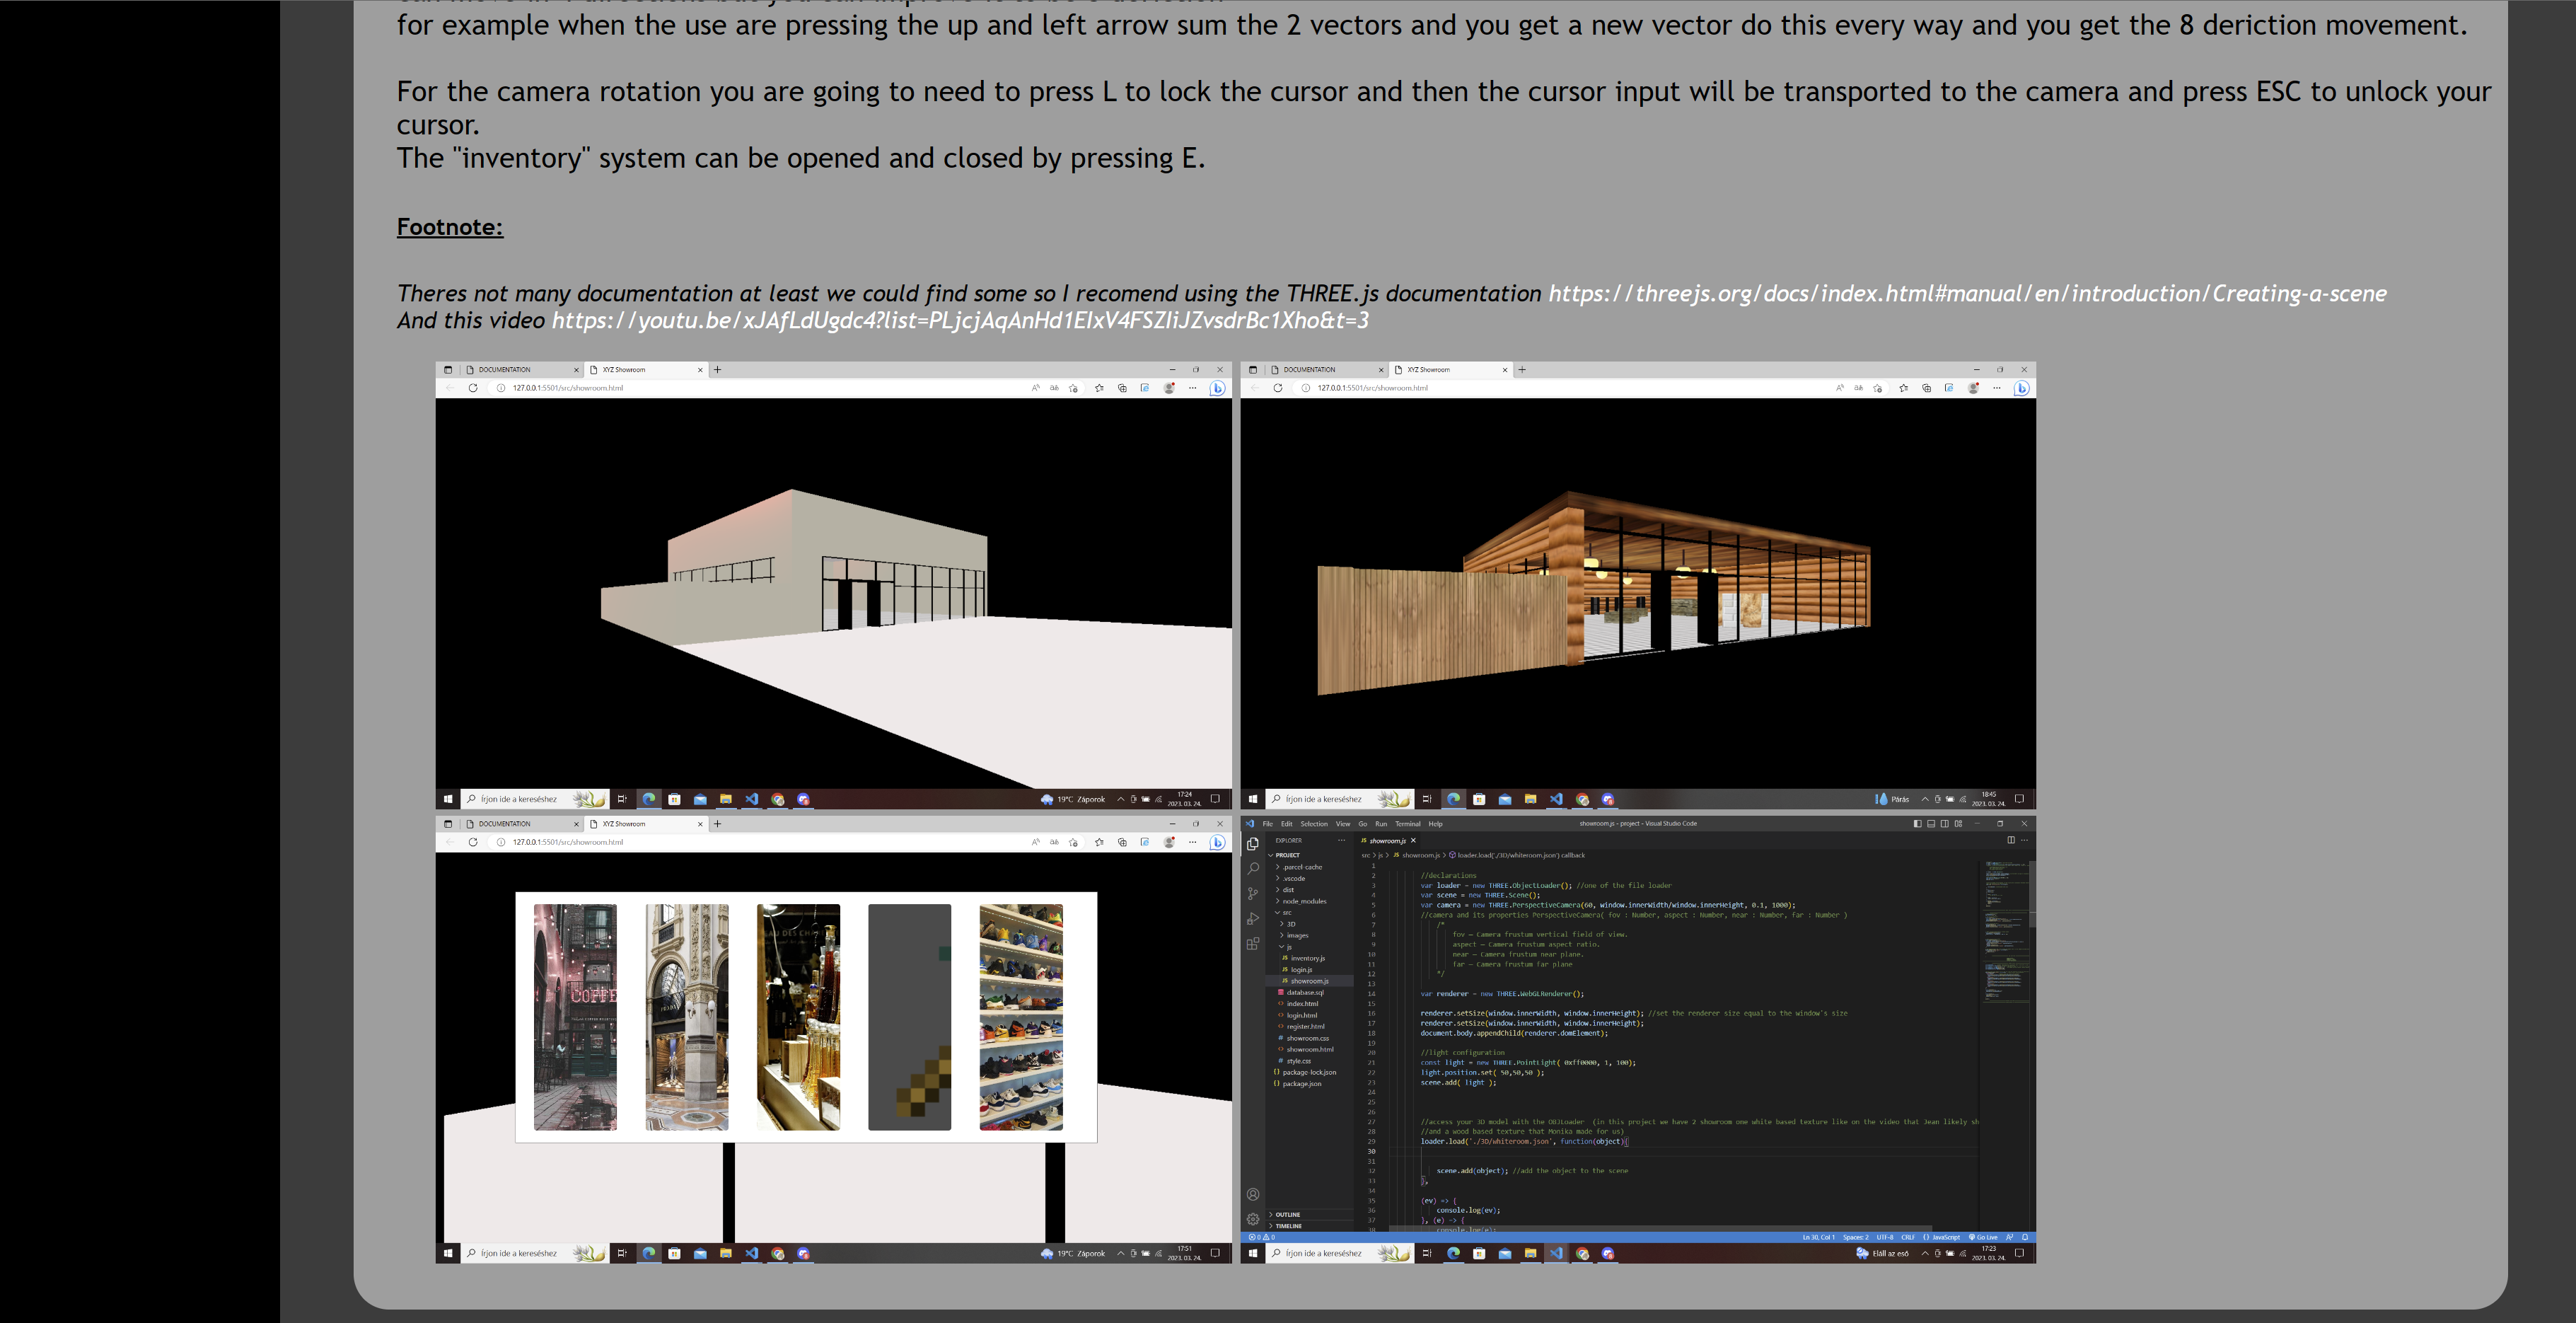Open Run menu in VS Code

coord(1381,824)
